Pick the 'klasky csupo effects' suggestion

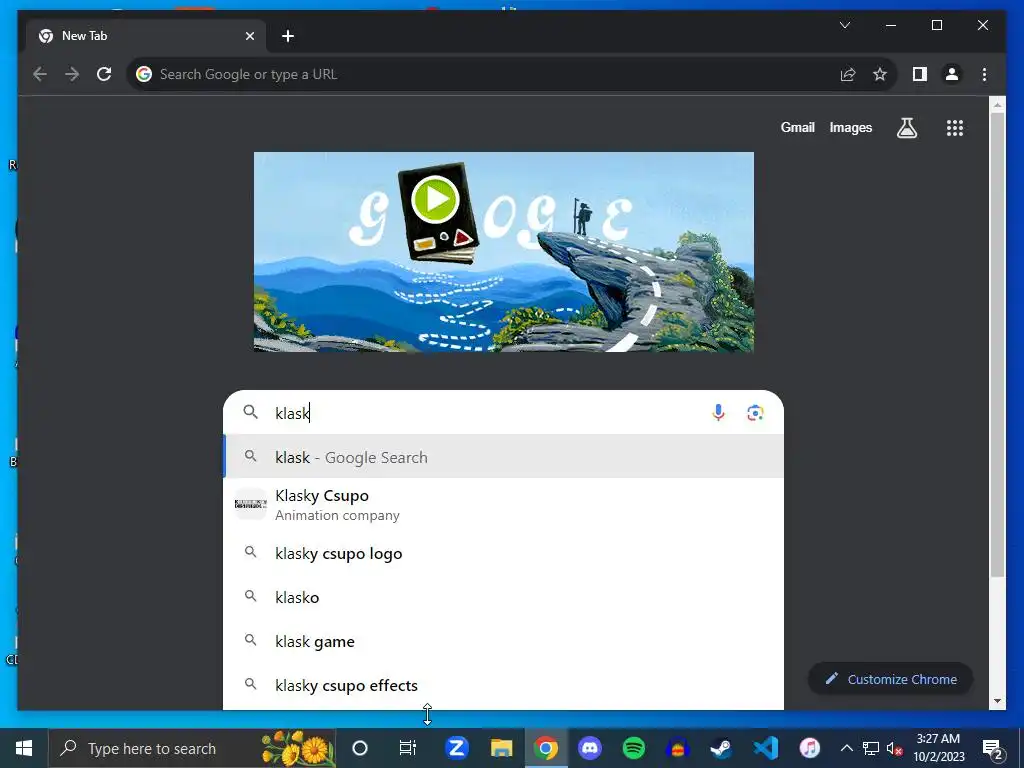pos(504,685)
